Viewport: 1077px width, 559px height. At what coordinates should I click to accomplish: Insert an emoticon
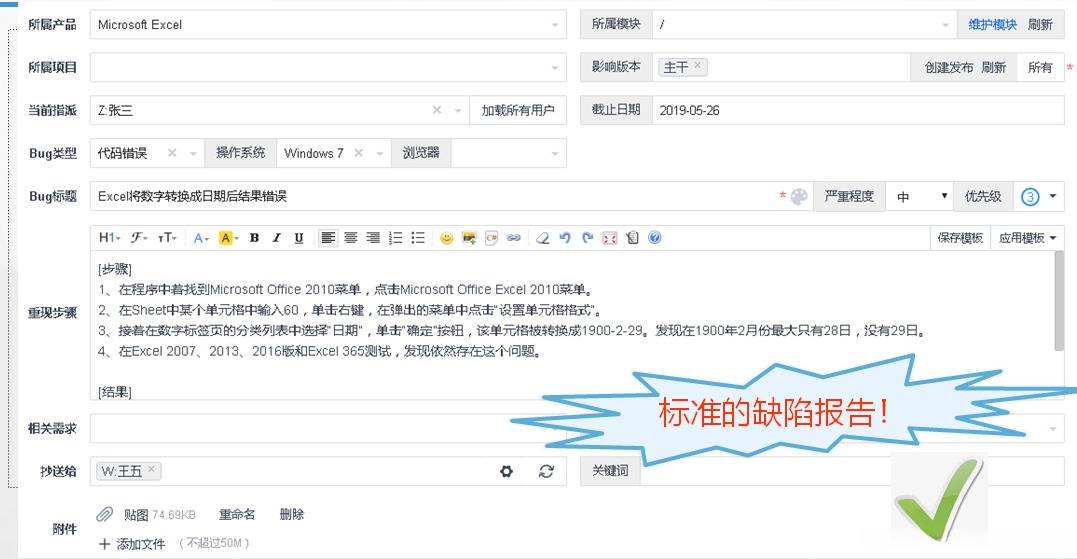click(x=446, y=238)
